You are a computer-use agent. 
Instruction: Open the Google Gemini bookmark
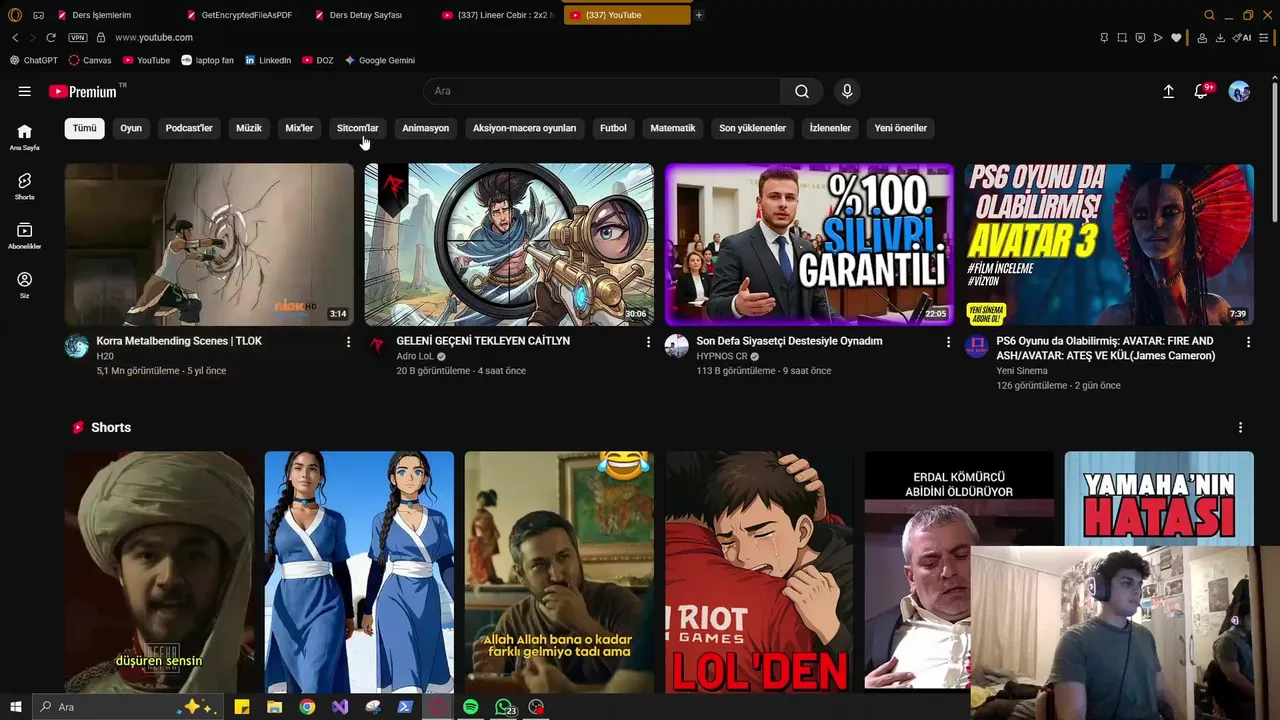tap(379, 60)
